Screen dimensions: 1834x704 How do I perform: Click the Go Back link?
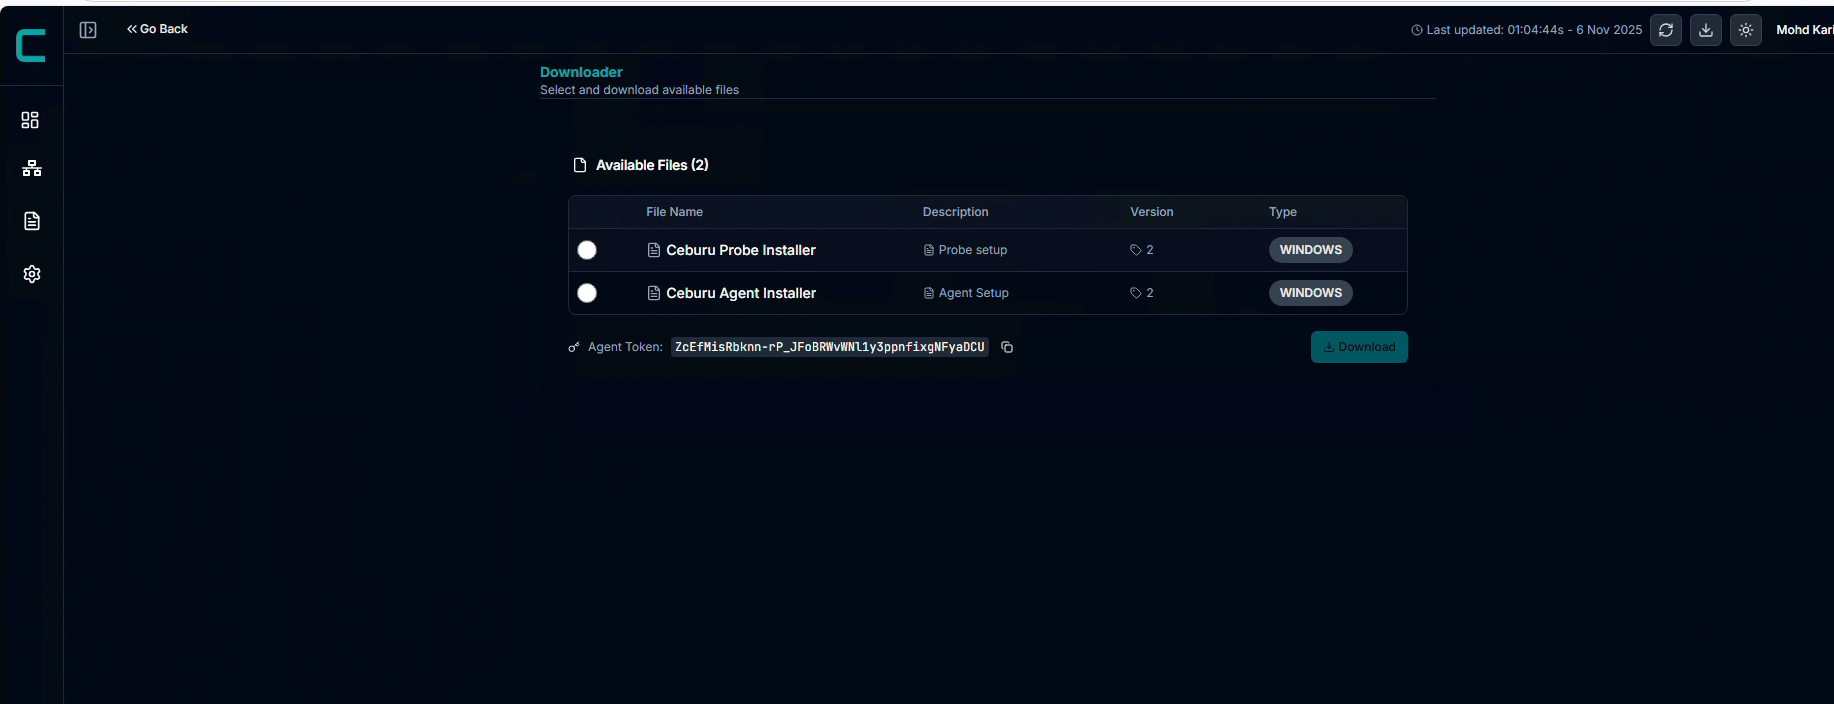pos(158,29)
